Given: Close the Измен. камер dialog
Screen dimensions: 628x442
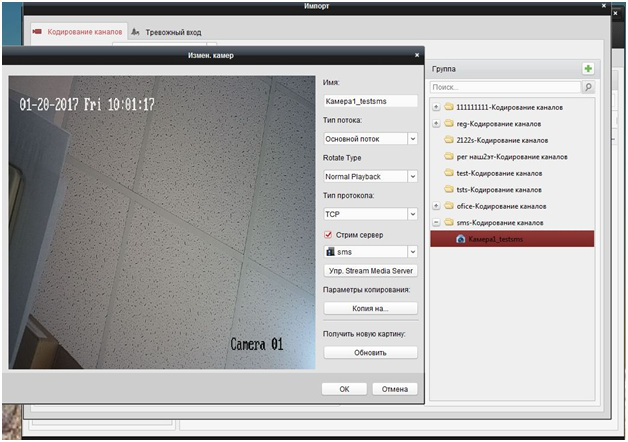Looking at the screenshot, I should 417,54.
